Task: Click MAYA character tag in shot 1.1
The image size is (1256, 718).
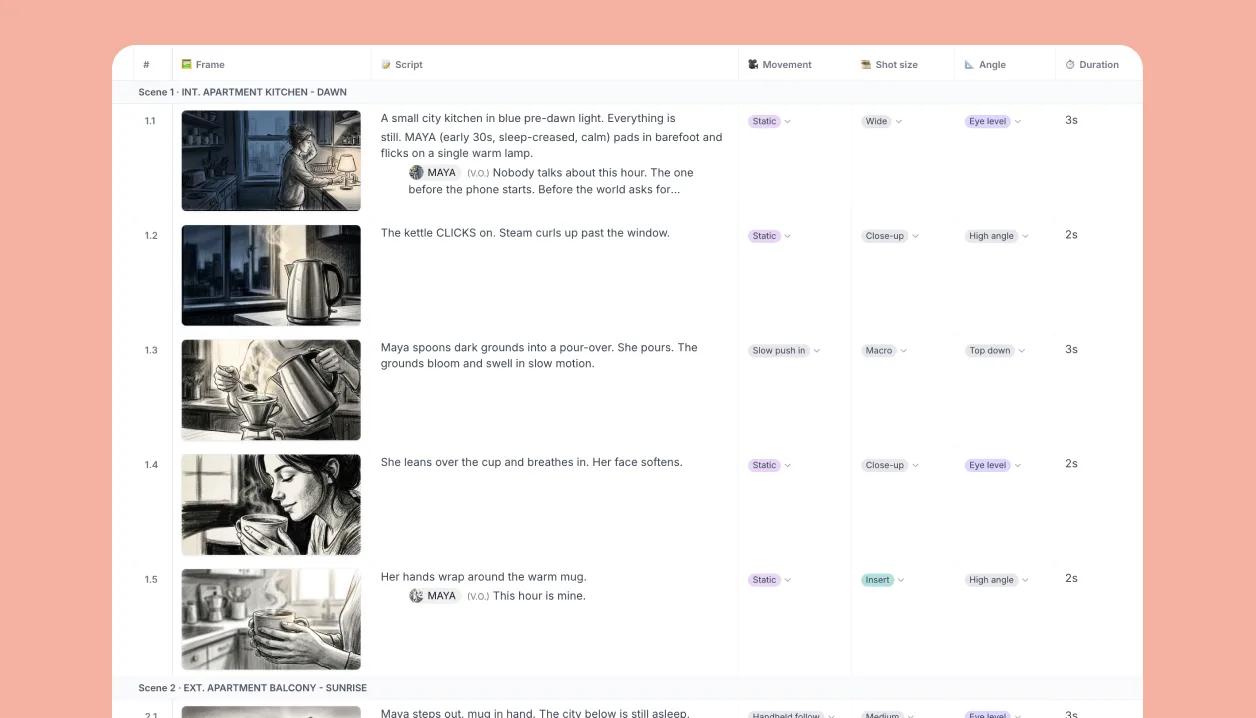Action: pos(433,172)
